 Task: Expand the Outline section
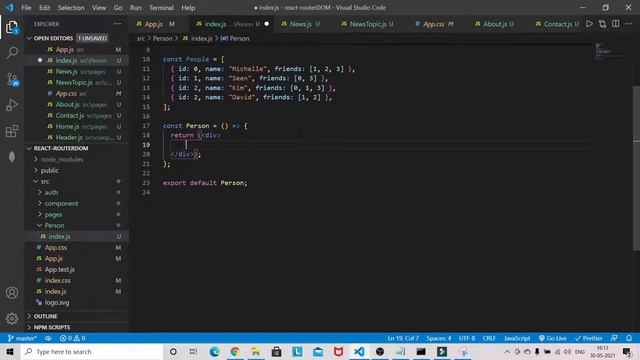click(46, 316)
